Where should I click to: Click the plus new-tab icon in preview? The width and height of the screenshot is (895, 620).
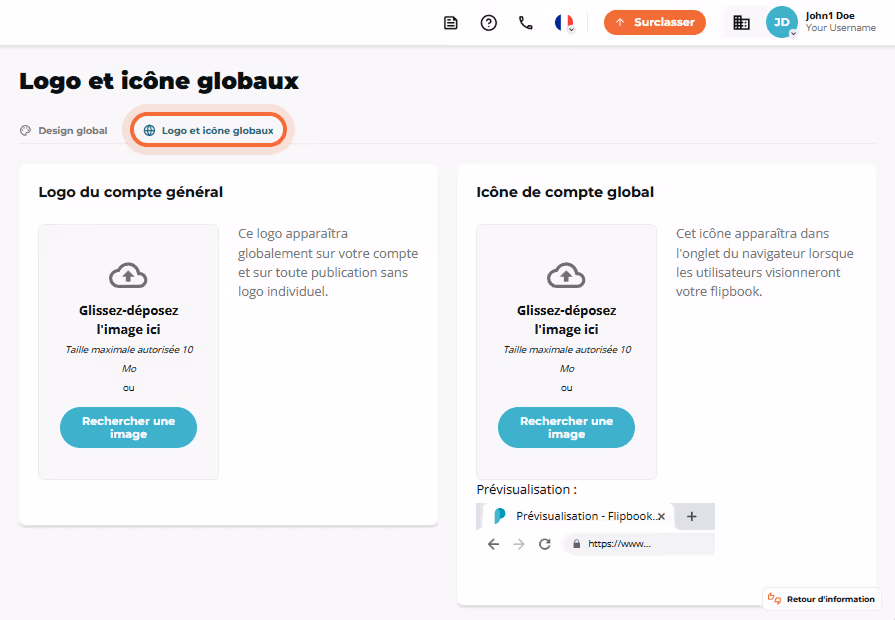692,516
